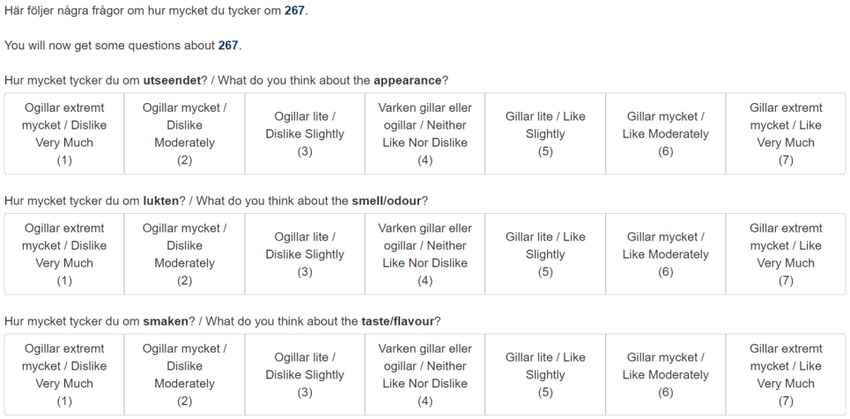Pick Neither Like Nor Dislike for smell/odour
Screen dimensions: 850x419
pos(425,254)
